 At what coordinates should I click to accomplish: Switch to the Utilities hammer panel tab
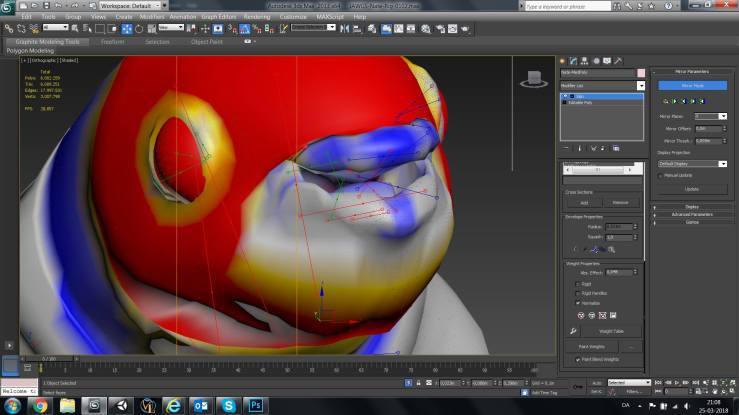(618, 61)
